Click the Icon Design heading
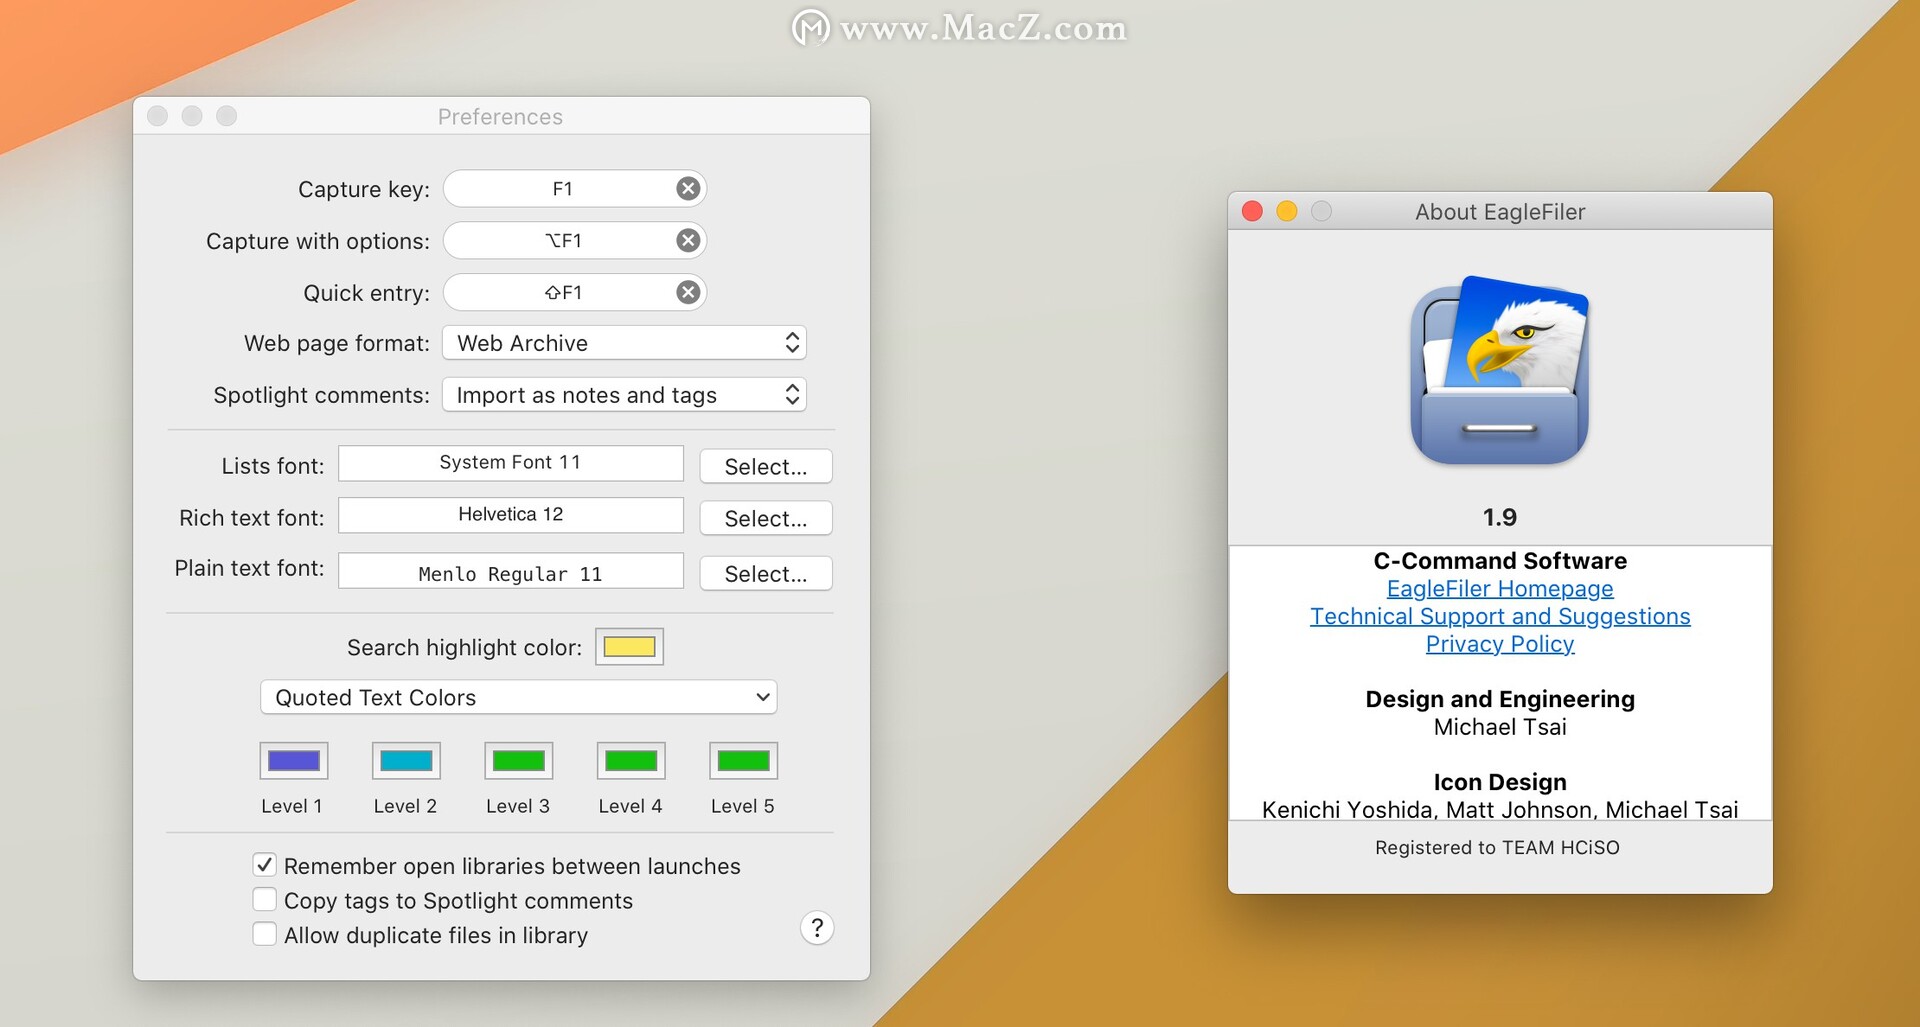Screen dimensions: 1920x1027 tap(1500, 782)
